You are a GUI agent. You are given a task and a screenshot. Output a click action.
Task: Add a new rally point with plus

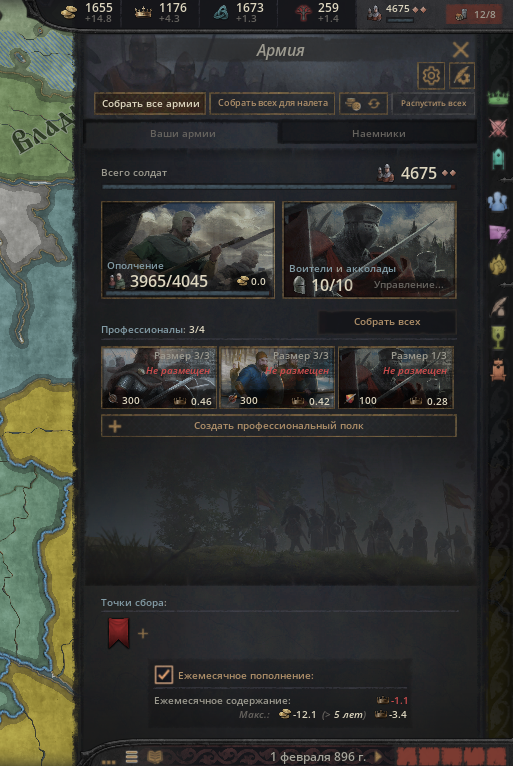tap(143, 634)
